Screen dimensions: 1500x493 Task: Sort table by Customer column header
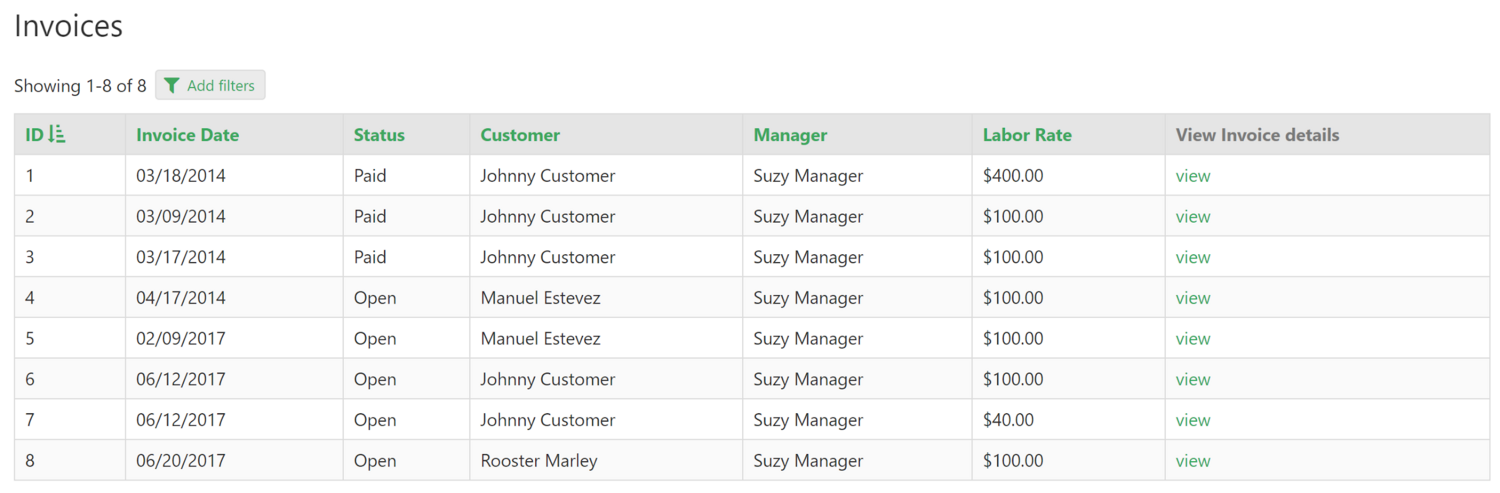[520, 135]
